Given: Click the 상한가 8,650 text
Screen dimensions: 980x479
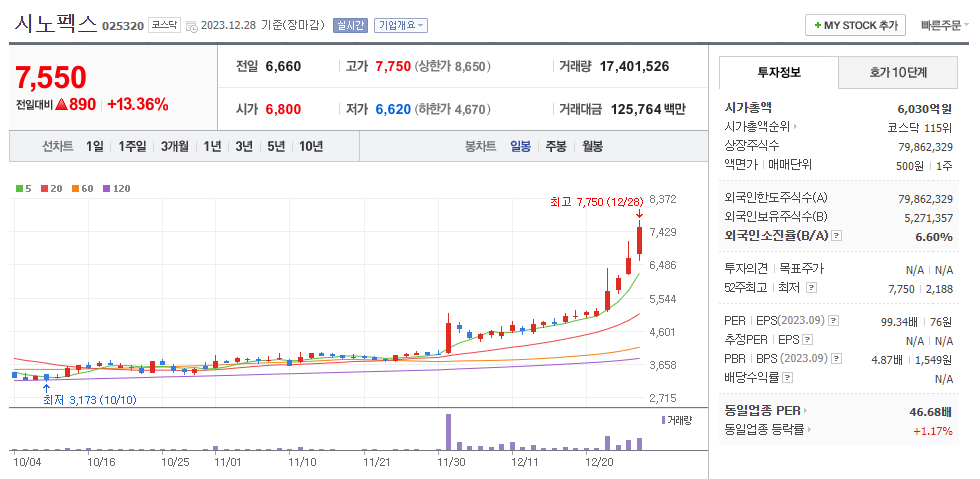Looking at the screenshot, I should click(452, 66).
